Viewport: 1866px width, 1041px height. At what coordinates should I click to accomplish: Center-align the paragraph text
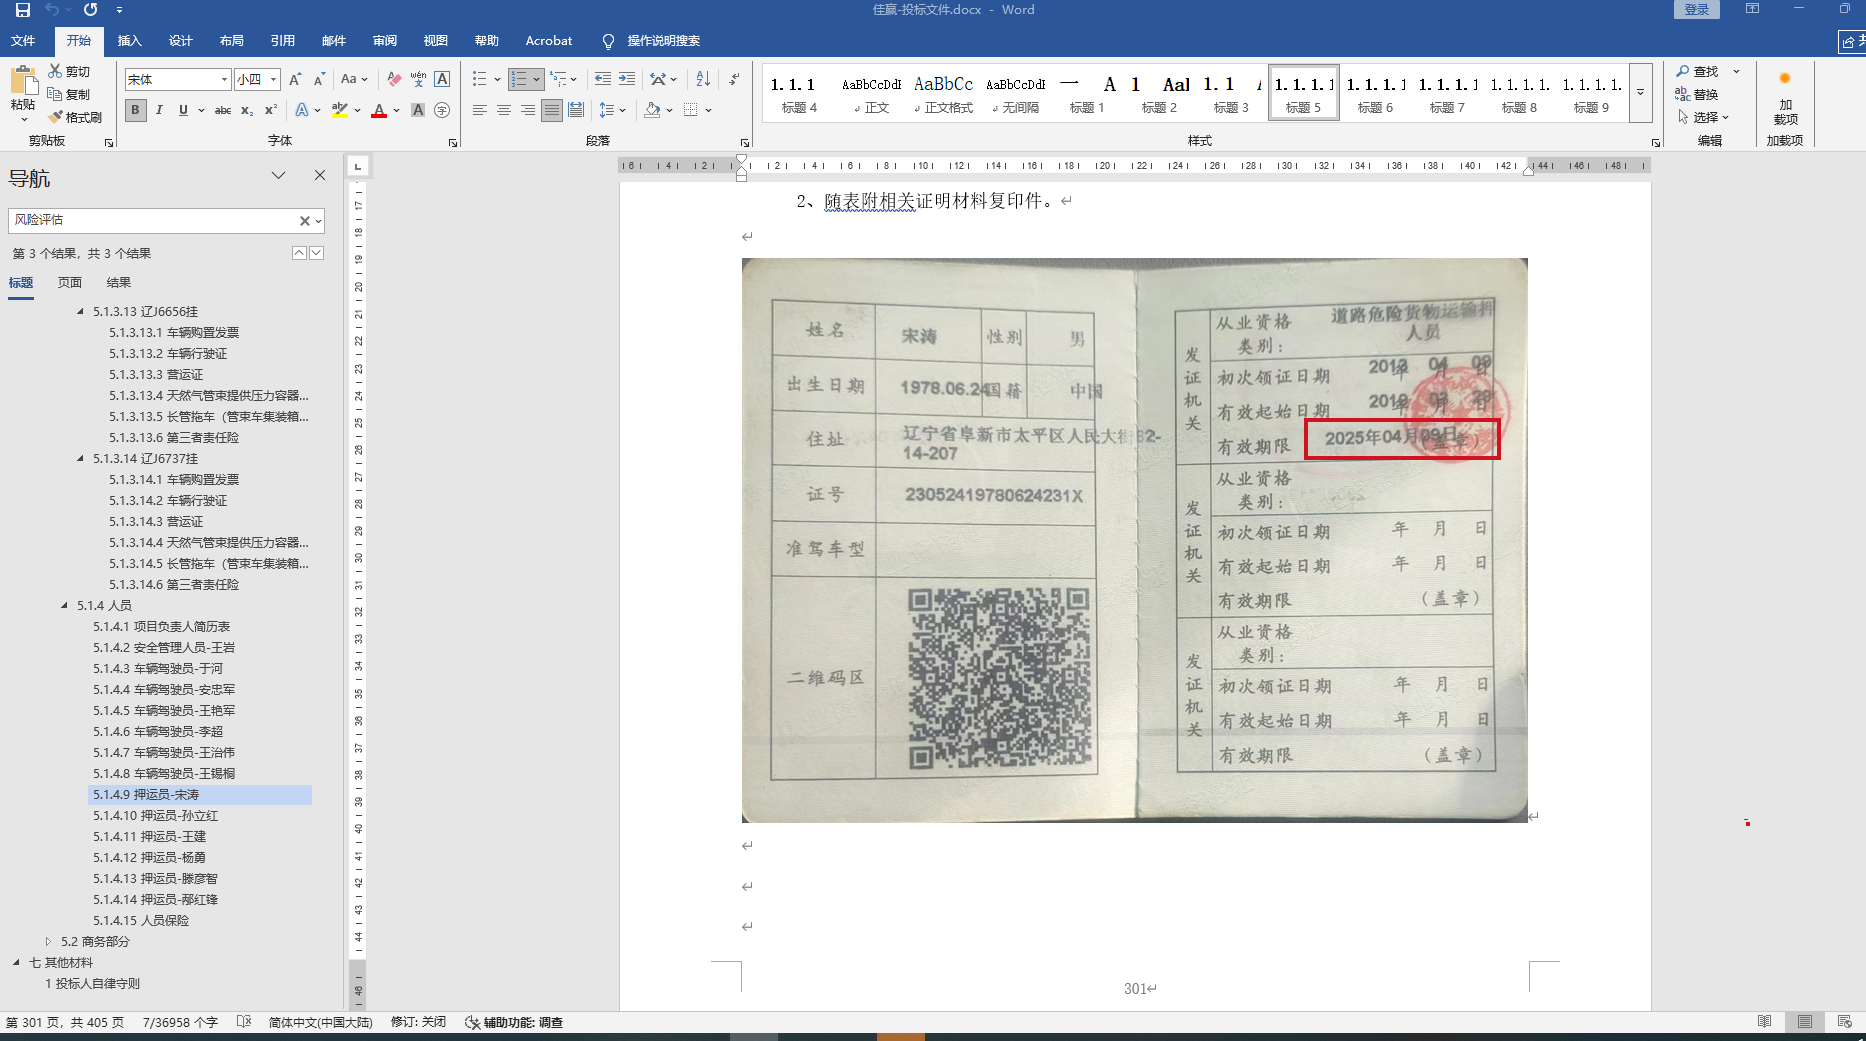tap(504, 110)
